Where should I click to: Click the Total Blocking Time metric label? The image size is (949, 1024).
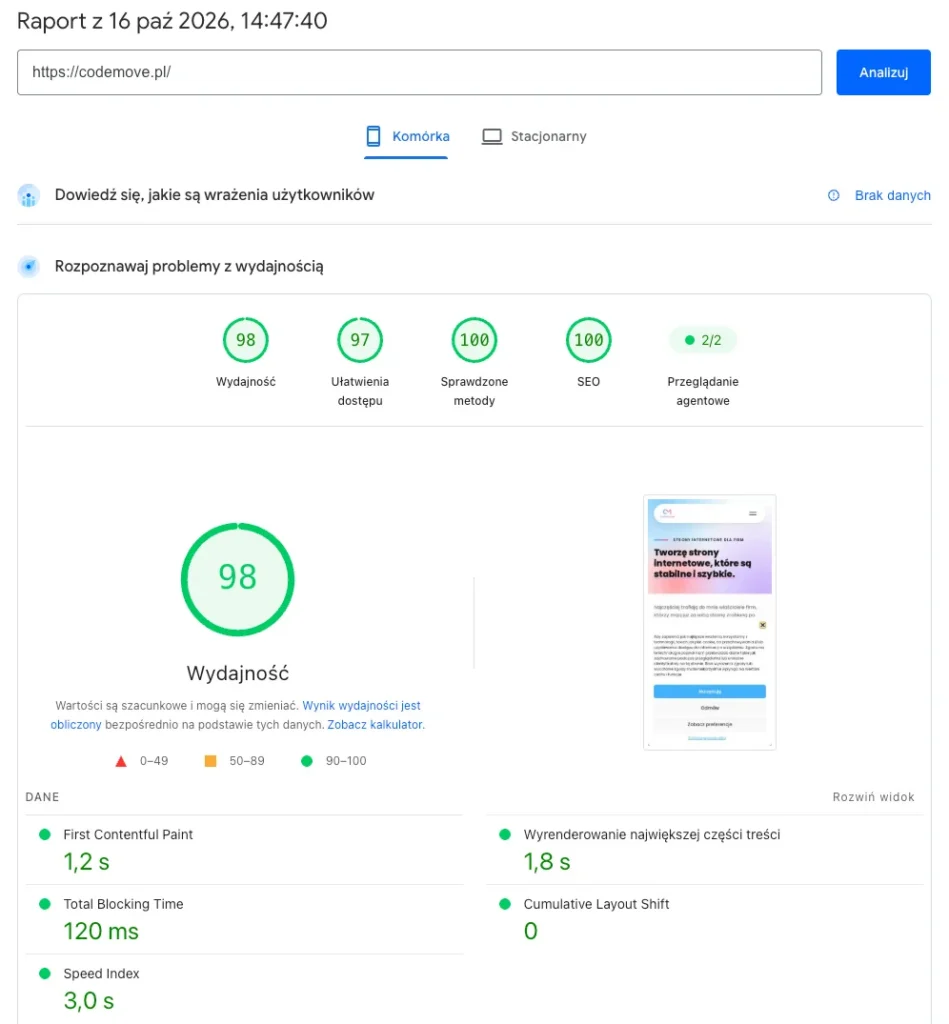123,904
